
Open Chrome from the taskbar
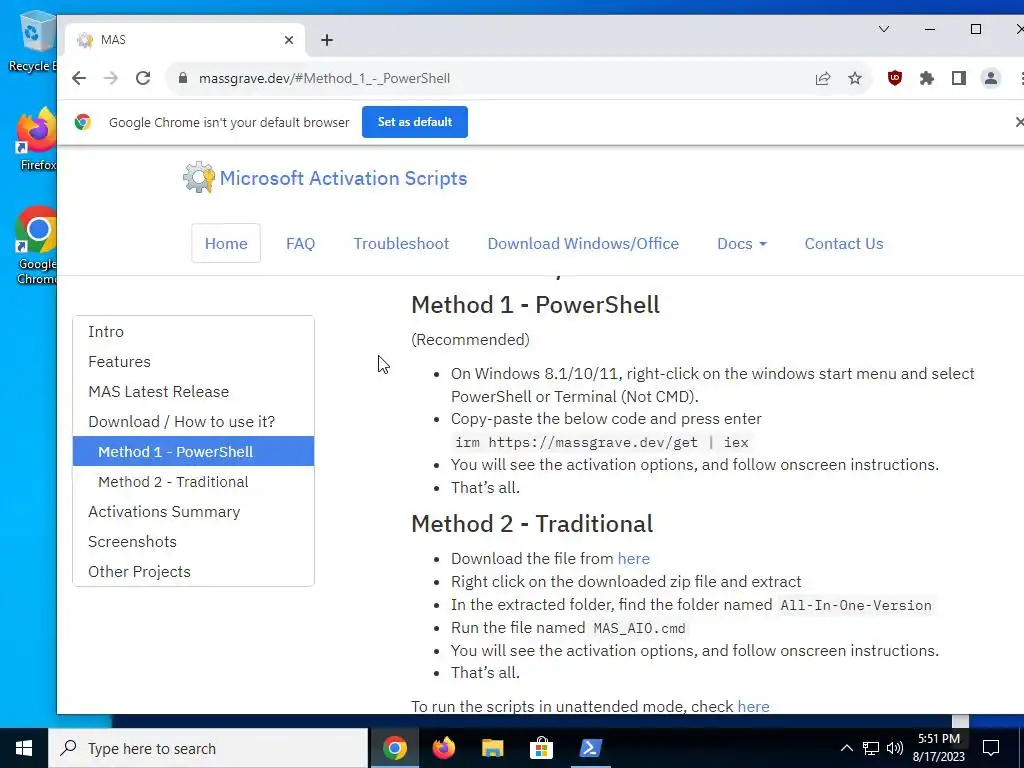tap(394, 748)
